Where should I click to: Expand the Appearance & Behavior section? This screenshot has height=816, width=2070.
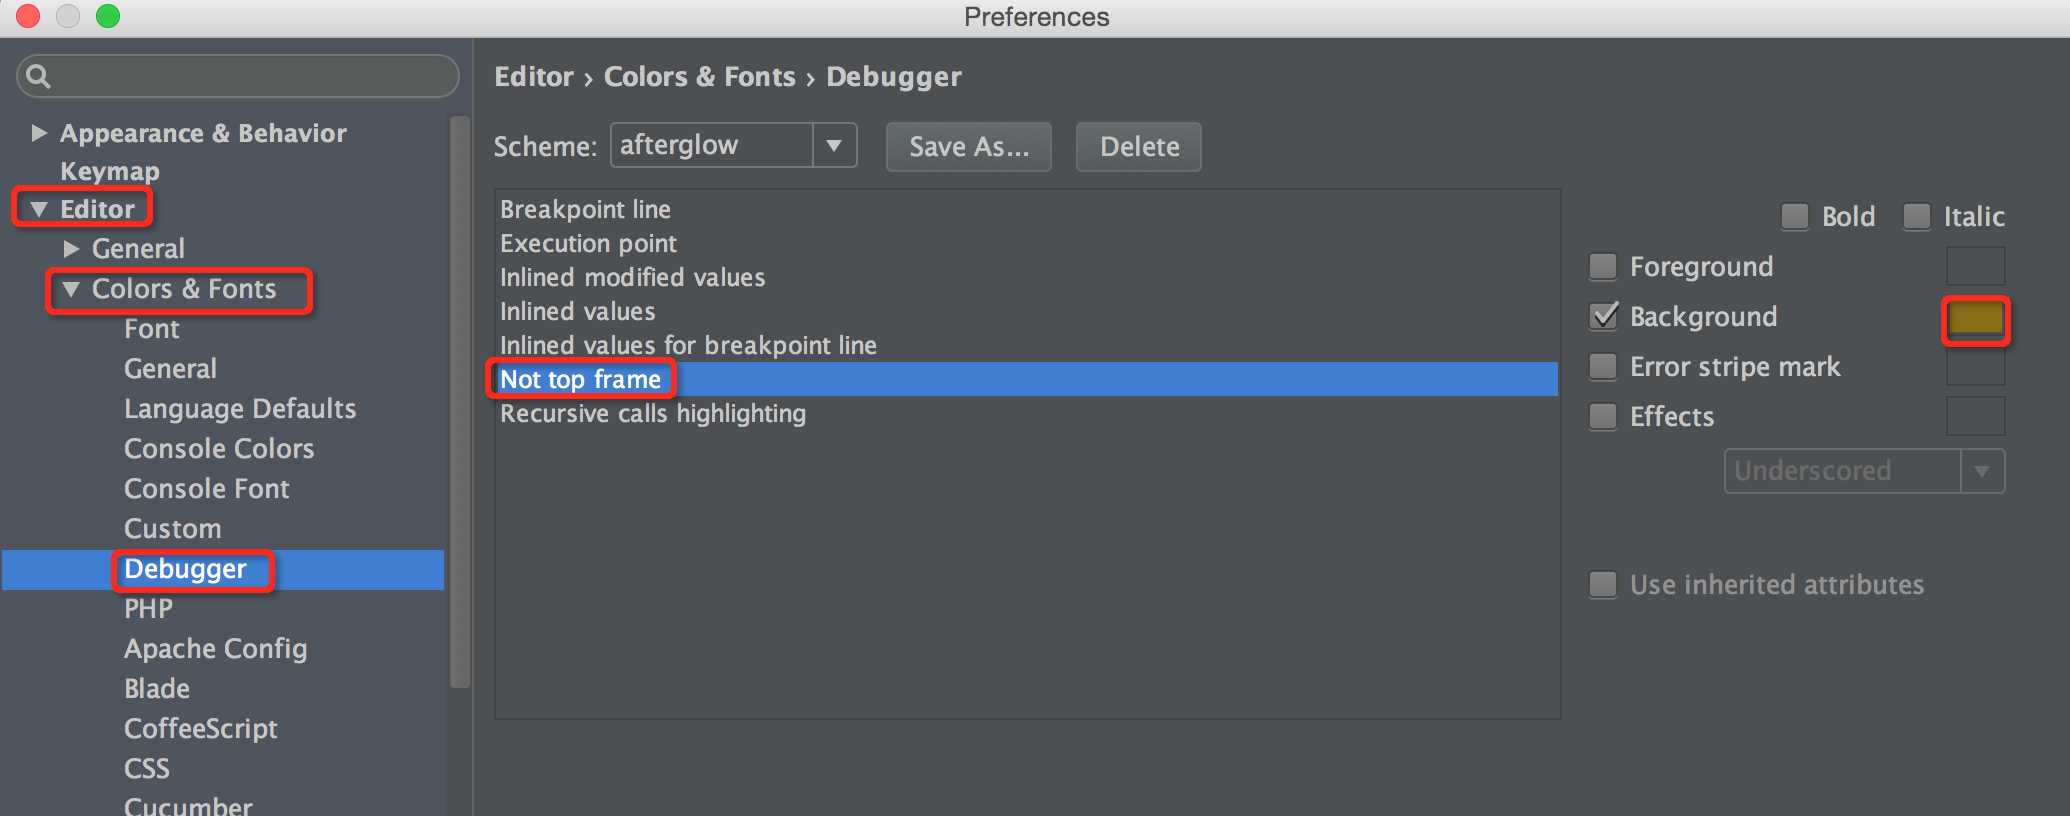click(x=39, y=133)
